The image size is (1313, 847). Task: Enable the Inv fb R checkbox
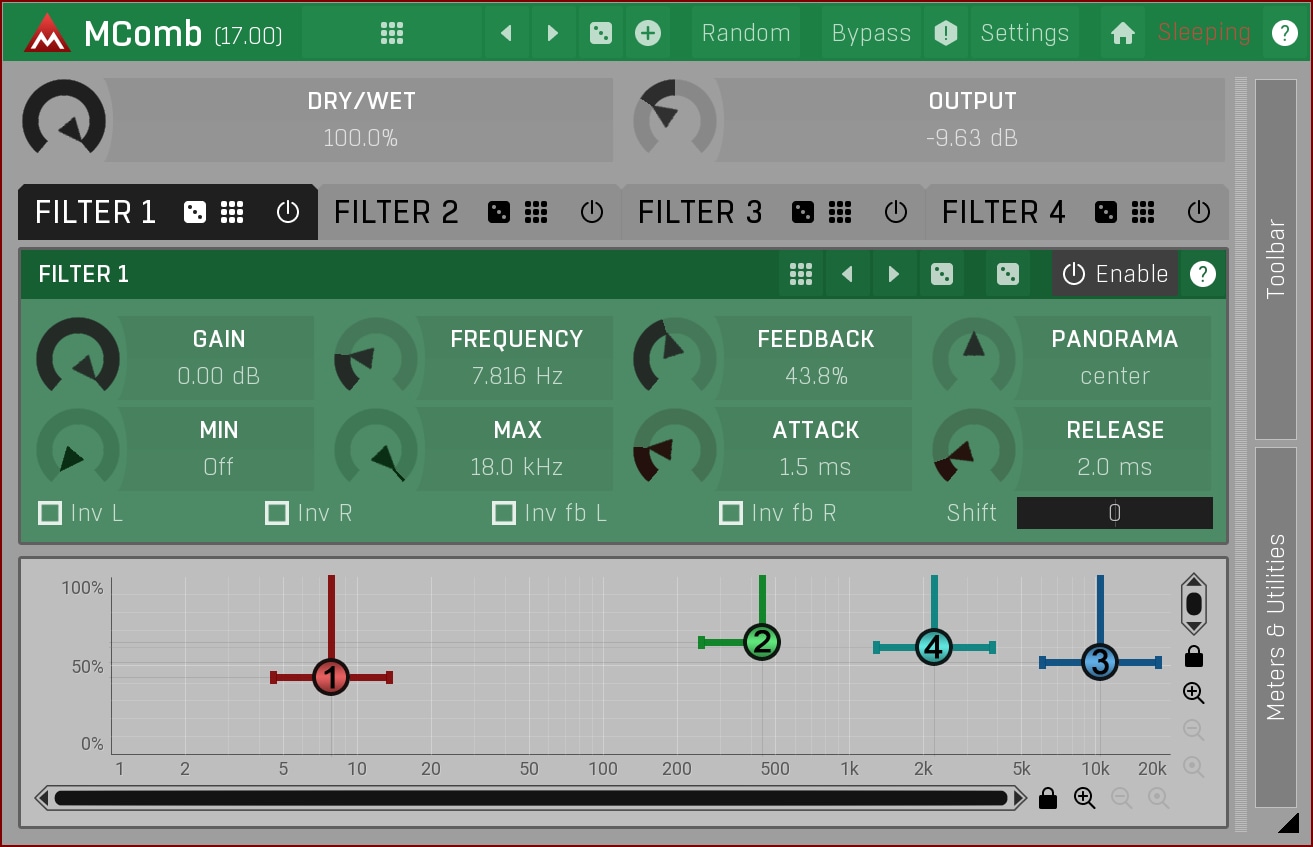(731, 513)
